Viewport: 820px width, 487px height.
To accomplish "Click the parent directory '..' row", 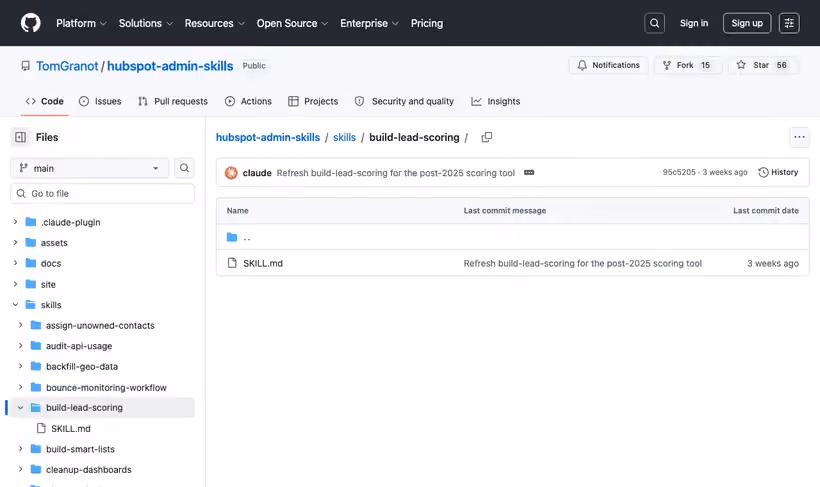I will [512, 237].
